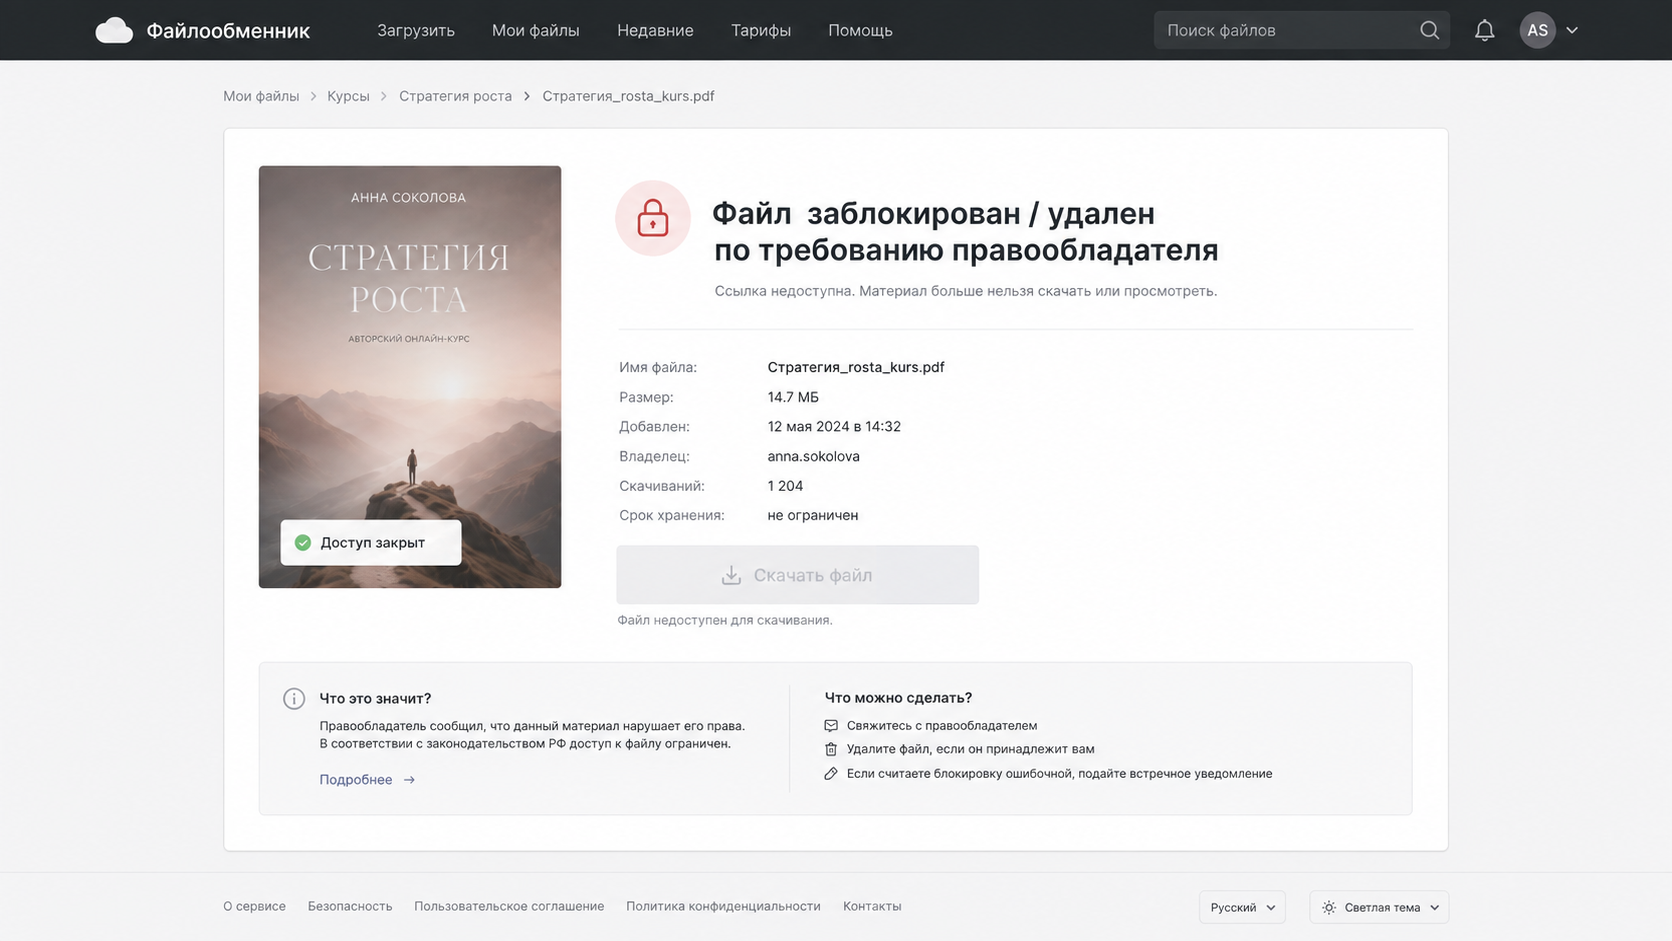The image size is (1672, 941).
Task: Open the Курсы breadcrumb
Action: click(x=348, y=96)
